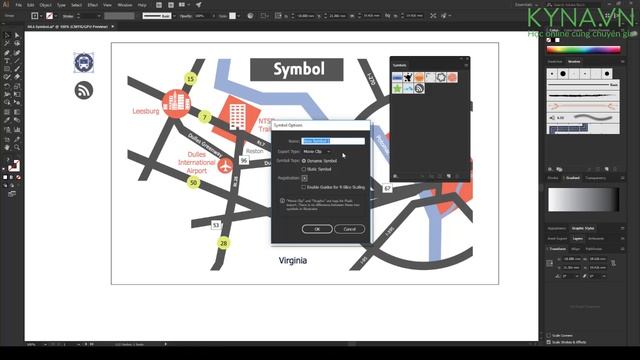Open the File menu
Image resolution: width=640 pixels, height=360 pixels.
(18, 5)
